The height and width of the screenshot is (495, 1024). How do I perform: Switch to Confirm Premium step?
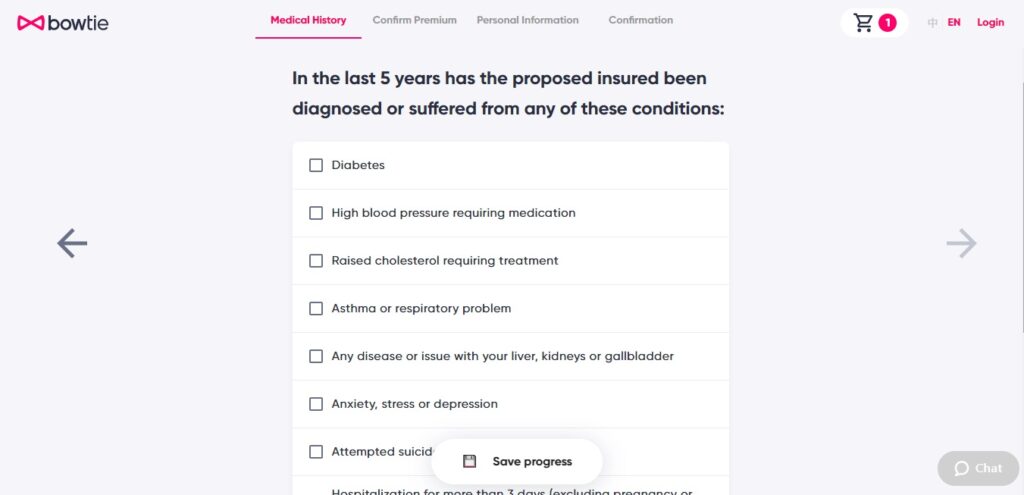click(414, 20)
